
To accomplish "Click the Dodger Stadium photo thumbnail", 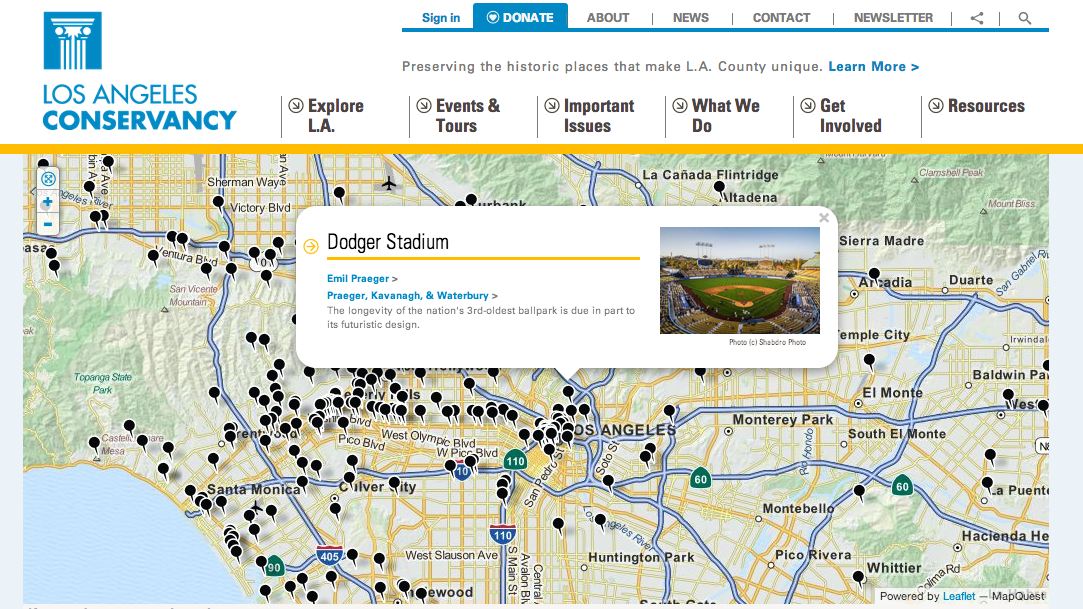I will (x=740, y=280).
